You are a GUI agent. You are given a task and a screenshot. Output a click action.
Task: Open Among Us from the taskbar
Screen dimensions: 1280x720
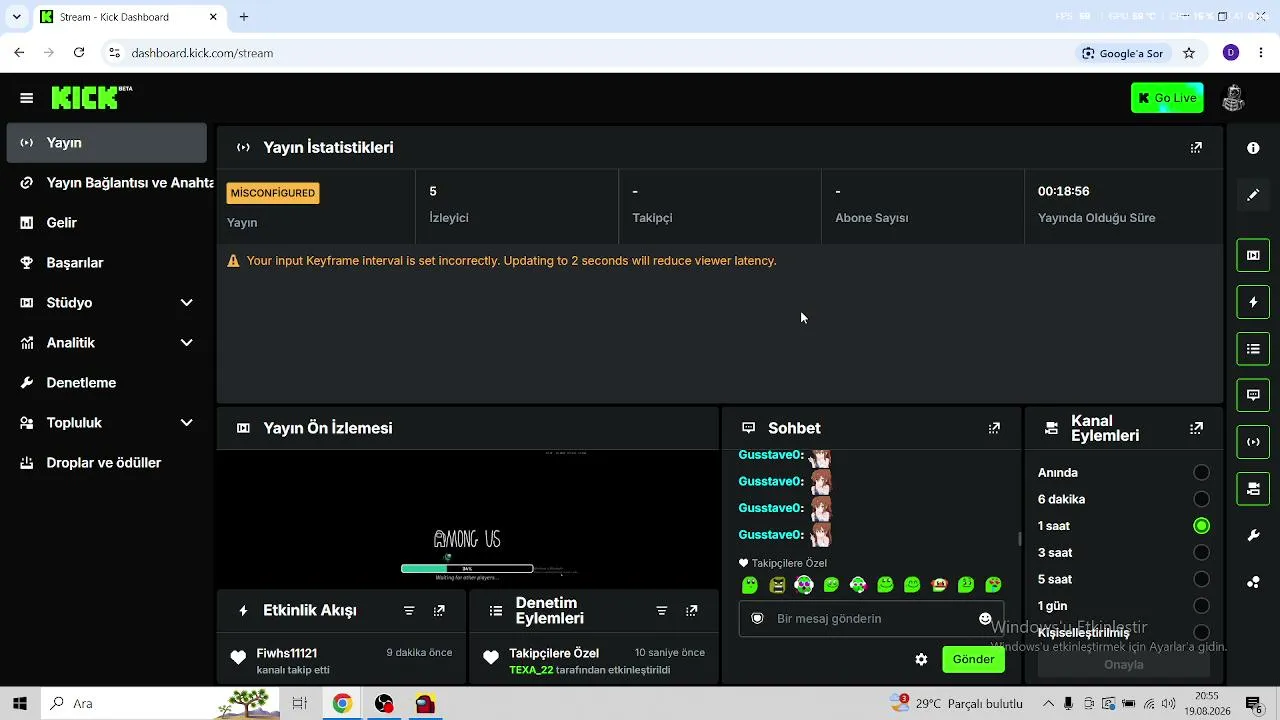coord(426,704)
